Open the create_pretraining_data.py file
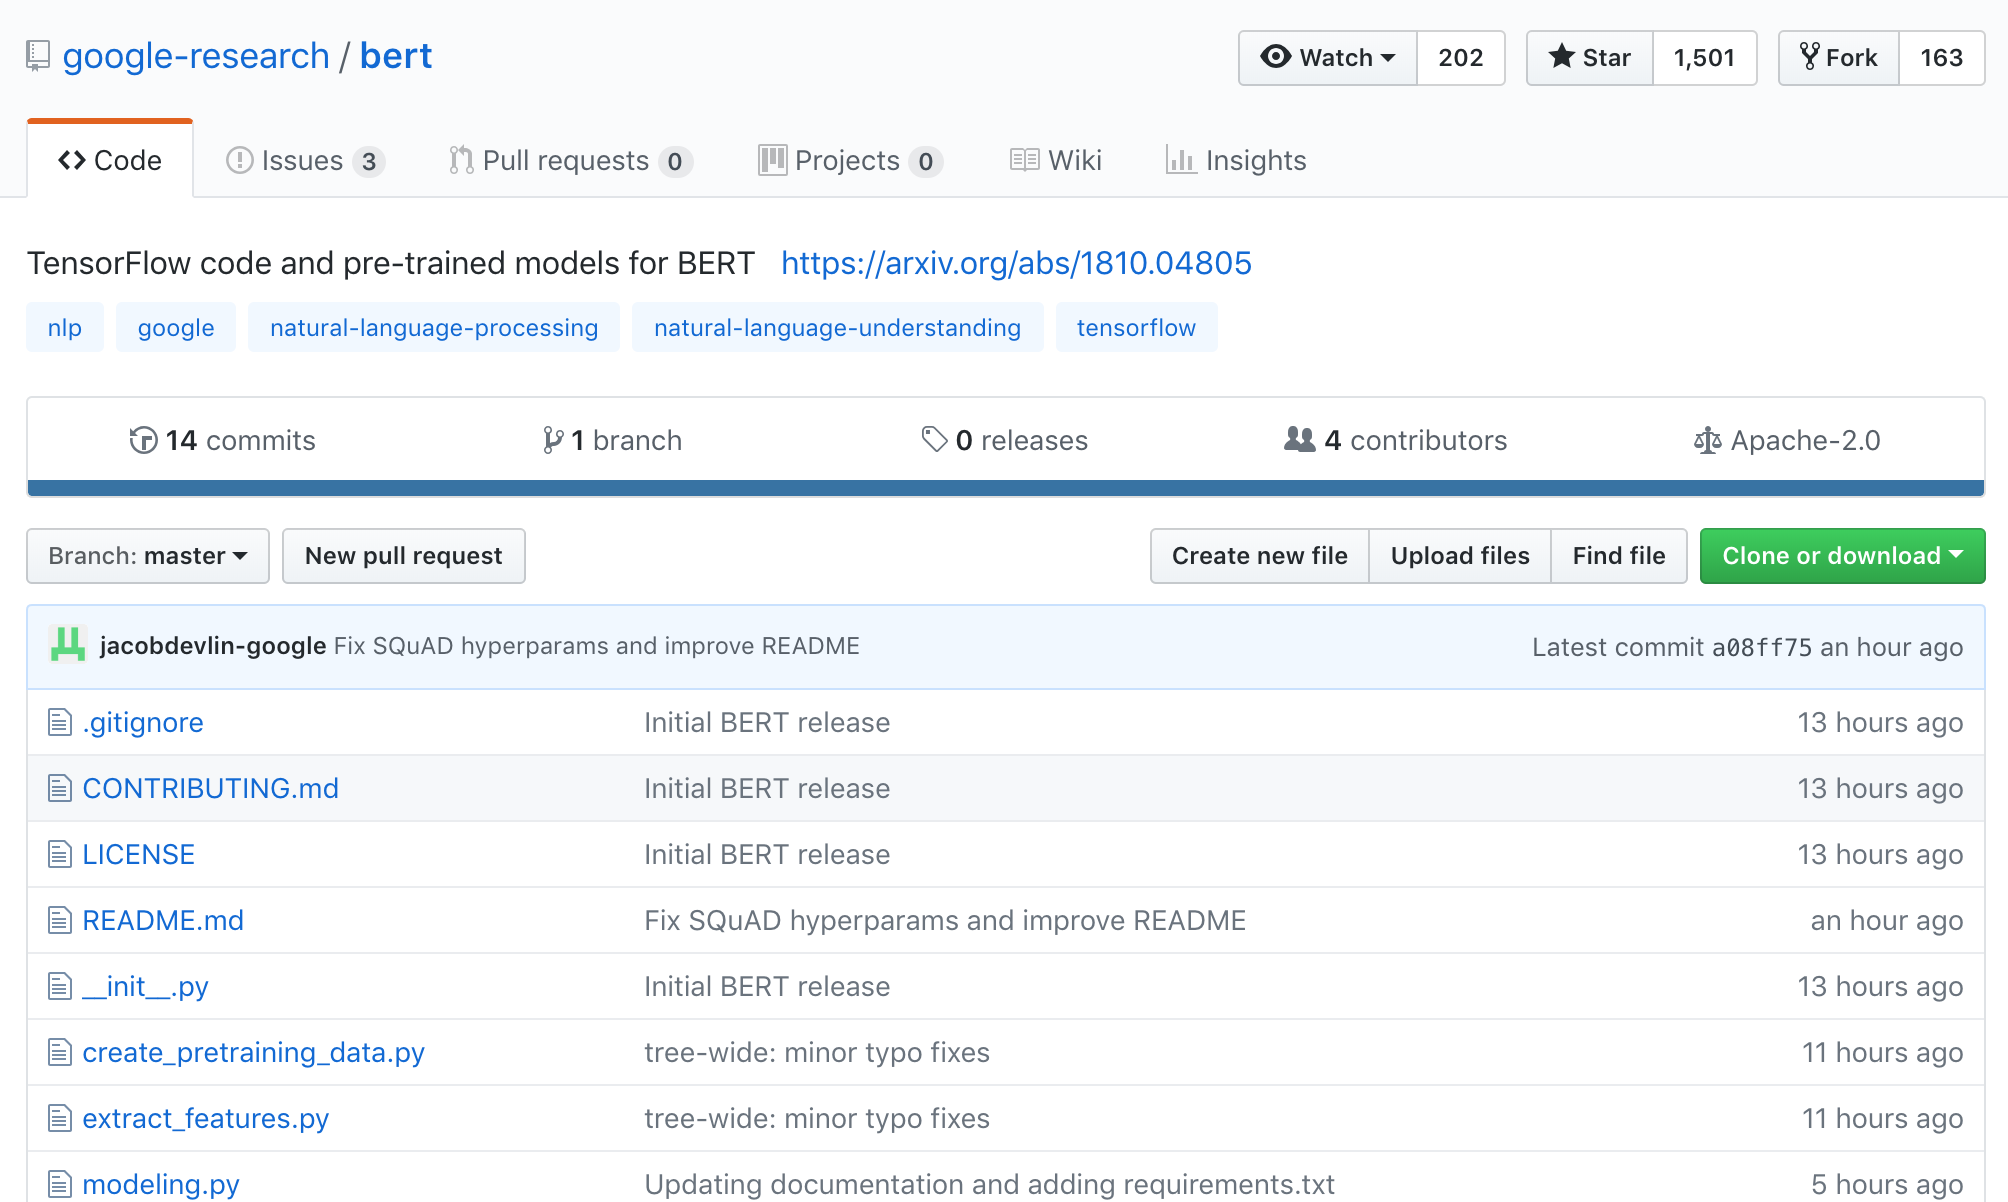Viewport: 2008px width, 1202px height. [253, 1052]
